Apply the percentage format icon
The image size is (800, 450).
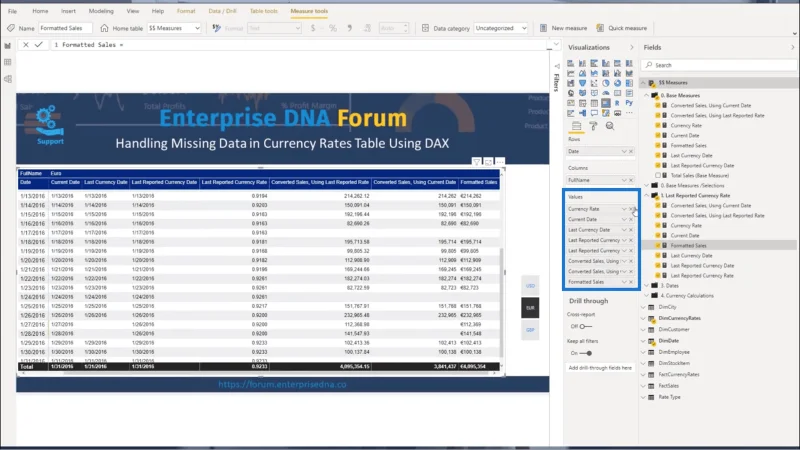(x=333, y=29)
